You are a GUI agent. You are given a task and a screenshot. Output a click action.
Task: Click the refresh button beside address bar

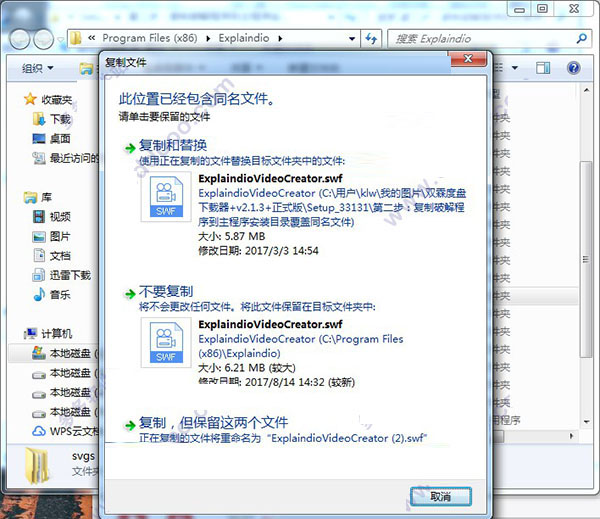point(371,39)
